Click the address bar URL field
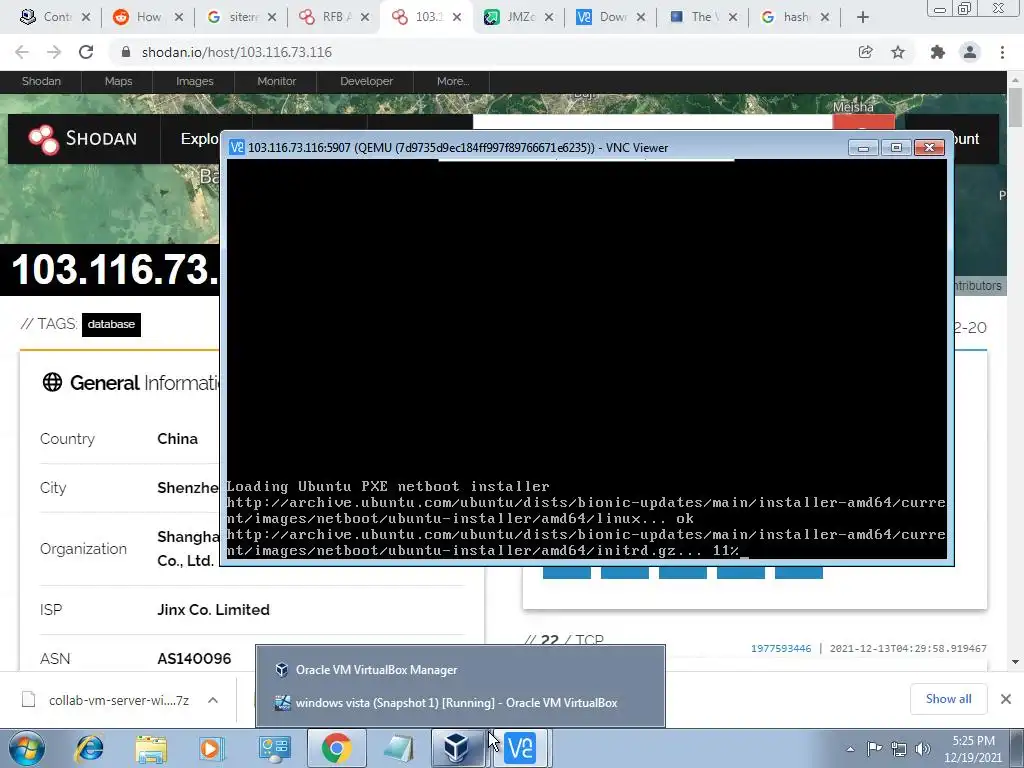 click(483, 52)
